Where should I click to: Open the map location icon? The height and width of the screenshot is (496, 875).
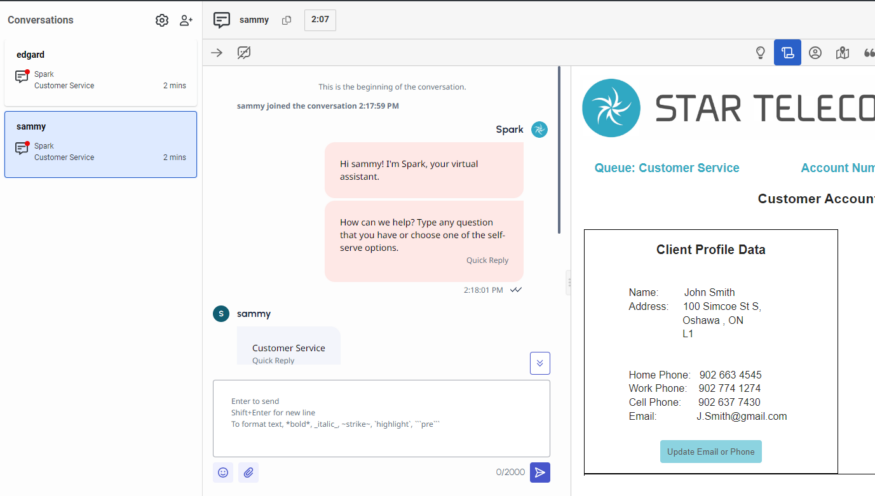tap(843, 52)
